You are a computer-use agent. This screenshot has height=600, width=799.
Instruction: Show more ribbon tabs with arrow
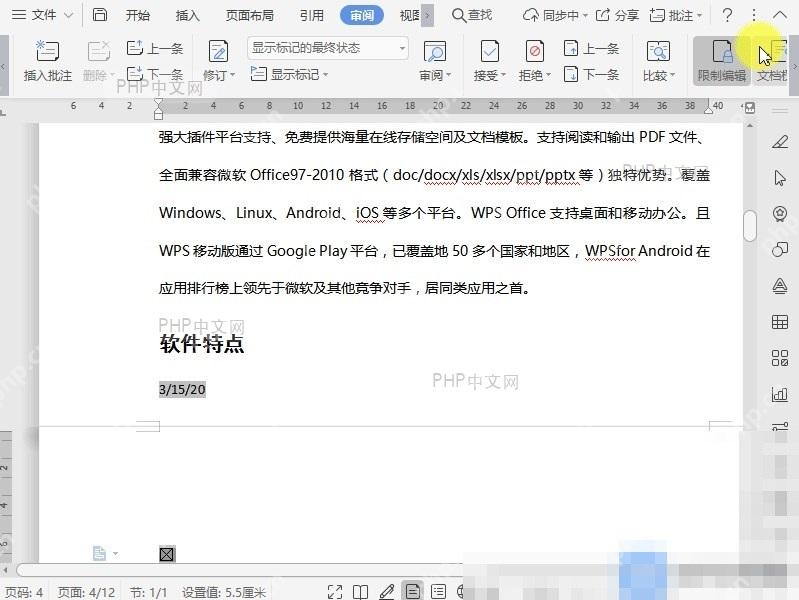428,16
